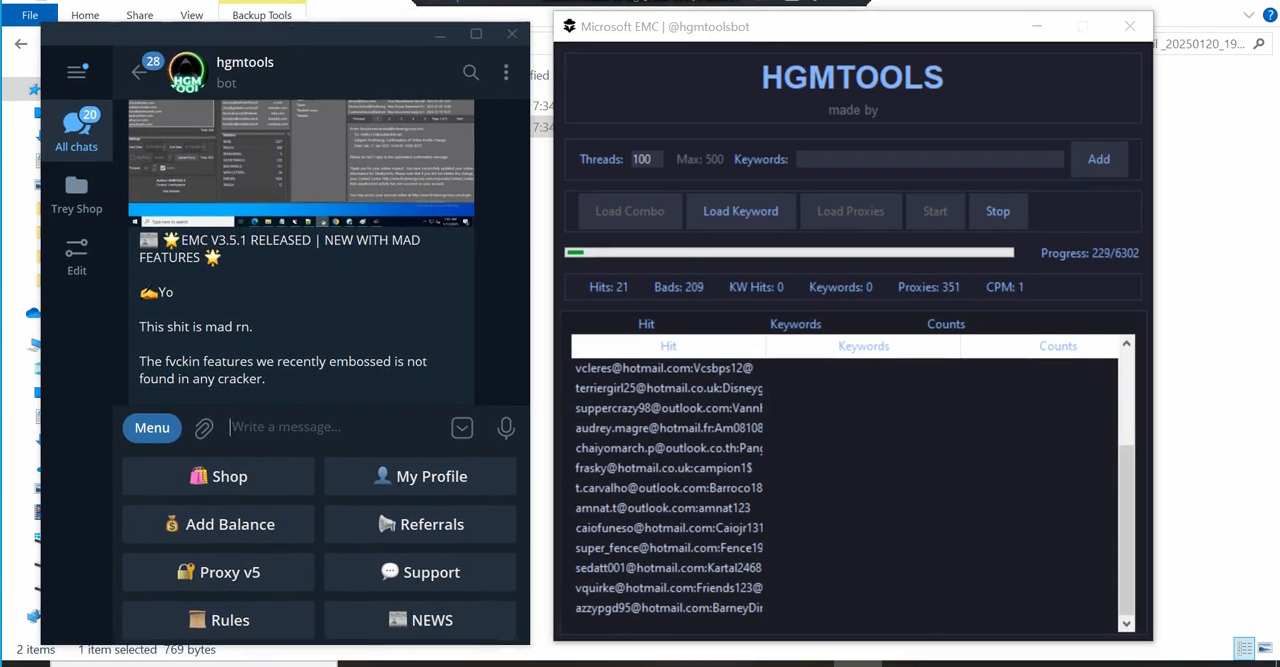Open NEWS bot option
This screenshot has width=1280, height=667.
420,620
